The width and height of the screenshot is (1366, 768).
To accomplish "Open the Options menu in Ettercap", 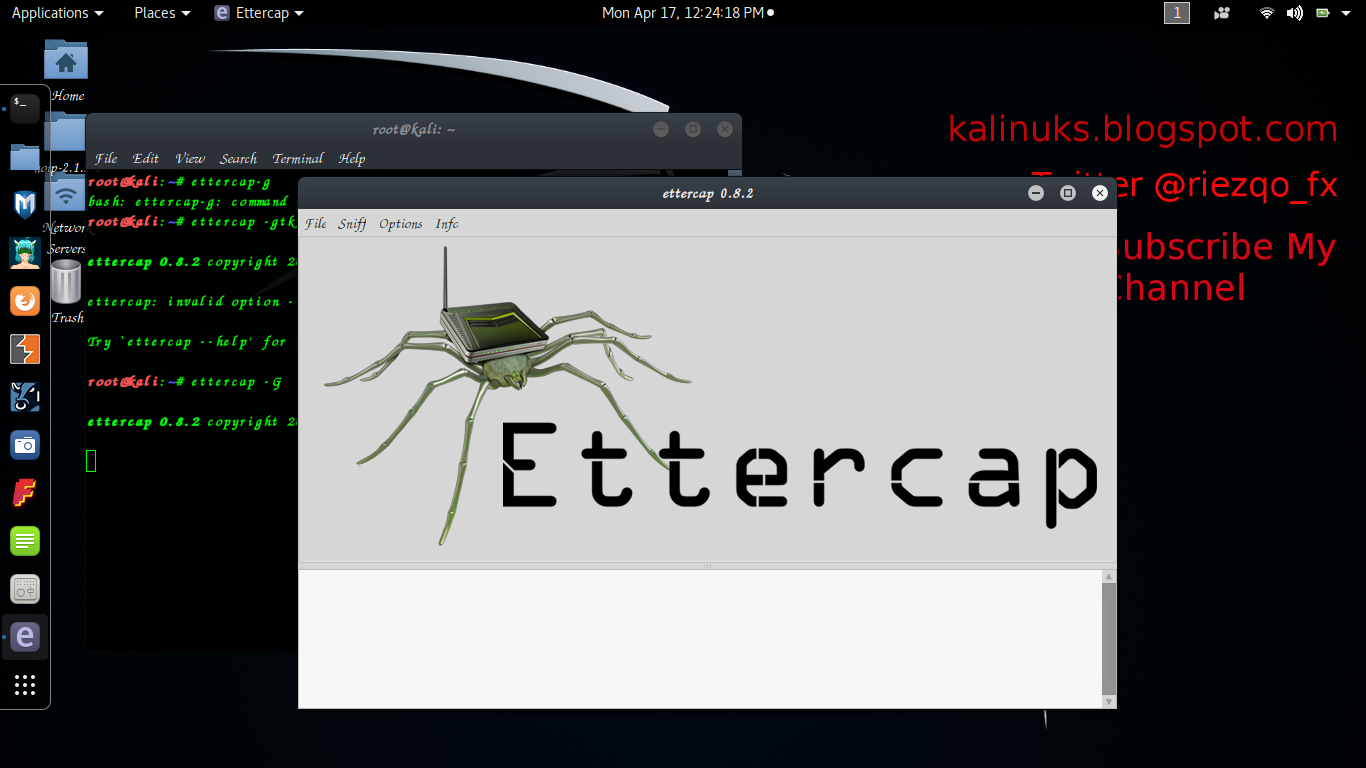I will pos(400,224).
